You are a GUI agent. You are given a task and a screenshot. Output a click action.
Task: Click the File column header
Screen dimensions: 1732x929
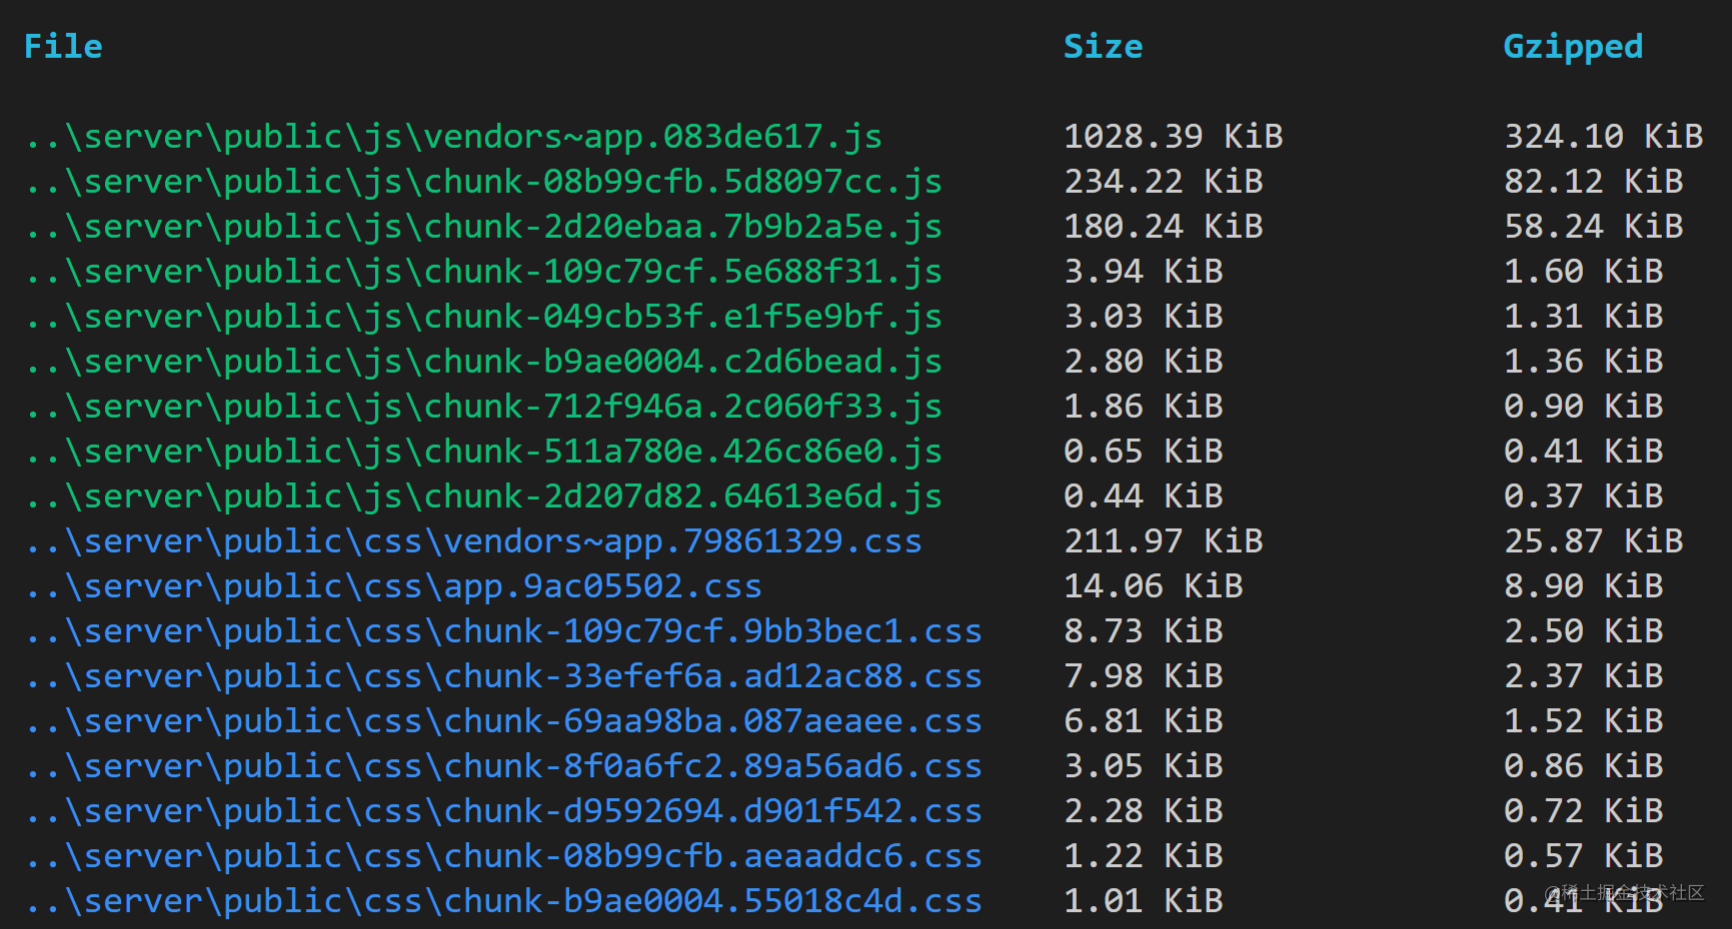pos(63,47)
